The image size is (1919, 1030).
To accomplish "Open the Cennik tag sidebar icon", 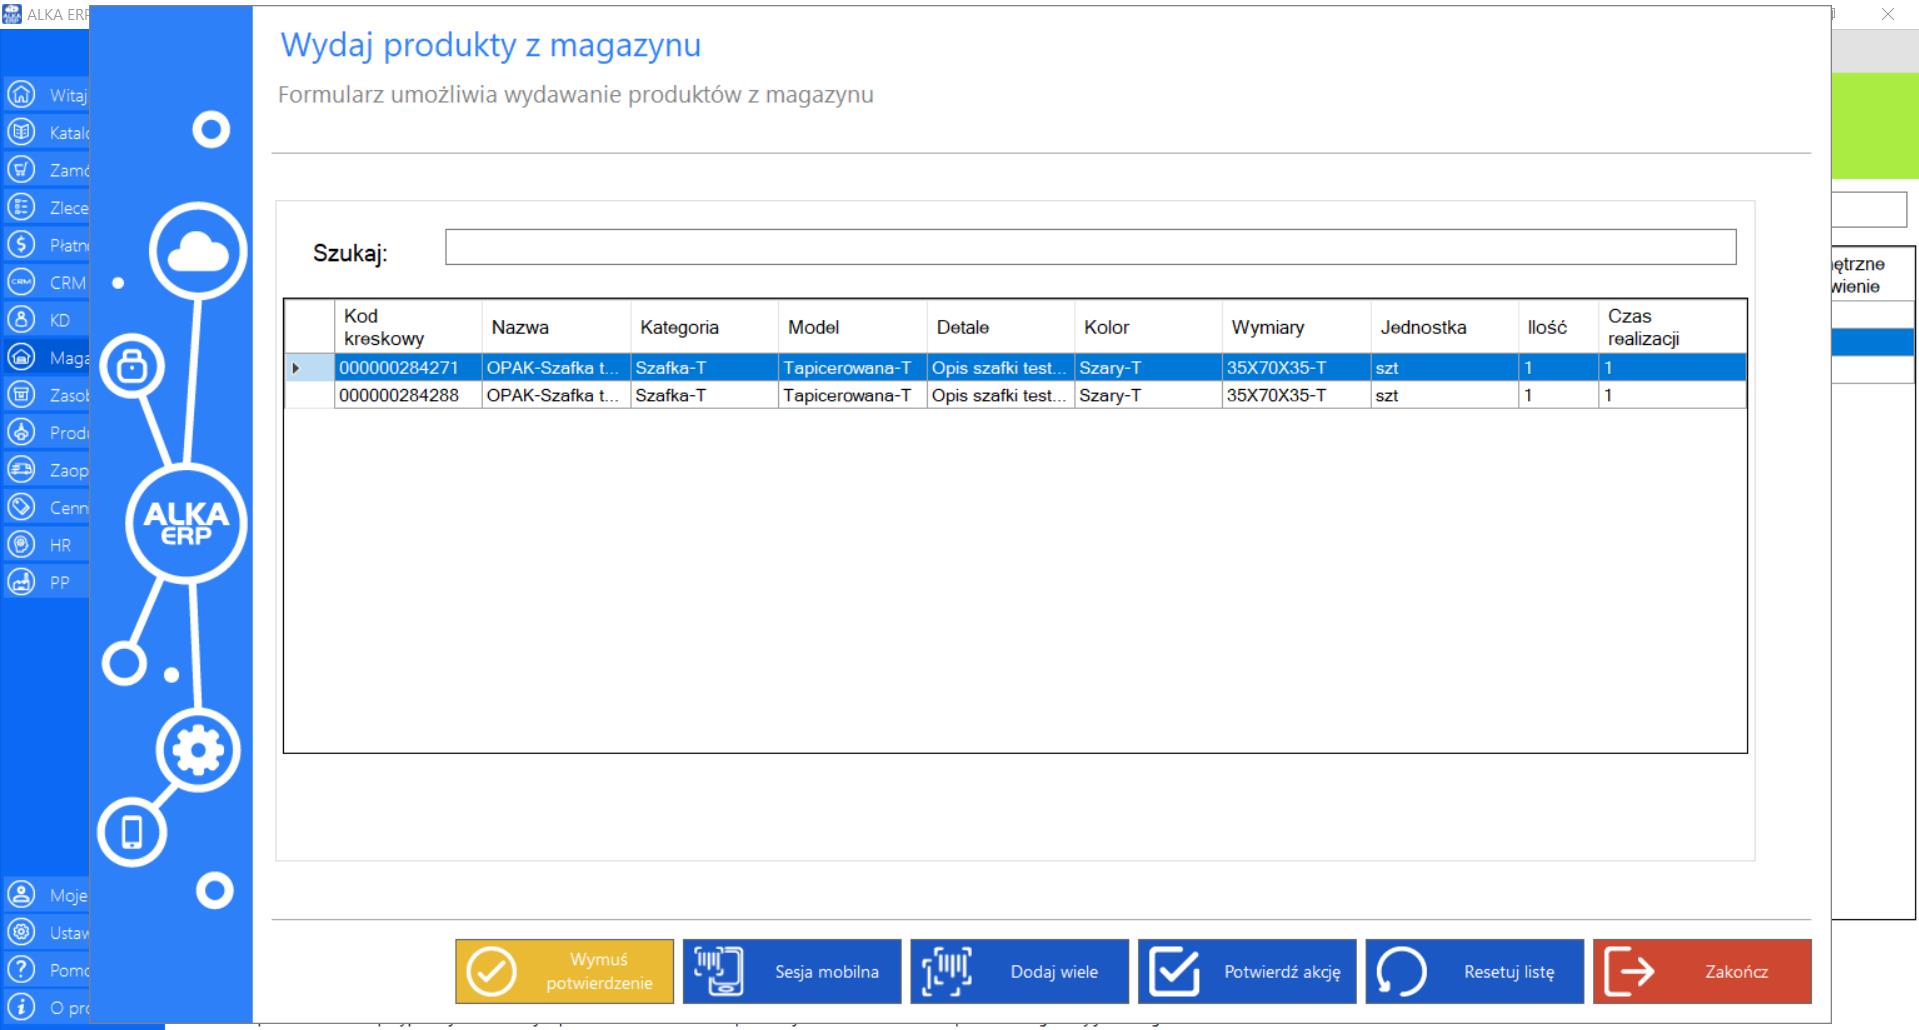I will (x=21, y=507).
